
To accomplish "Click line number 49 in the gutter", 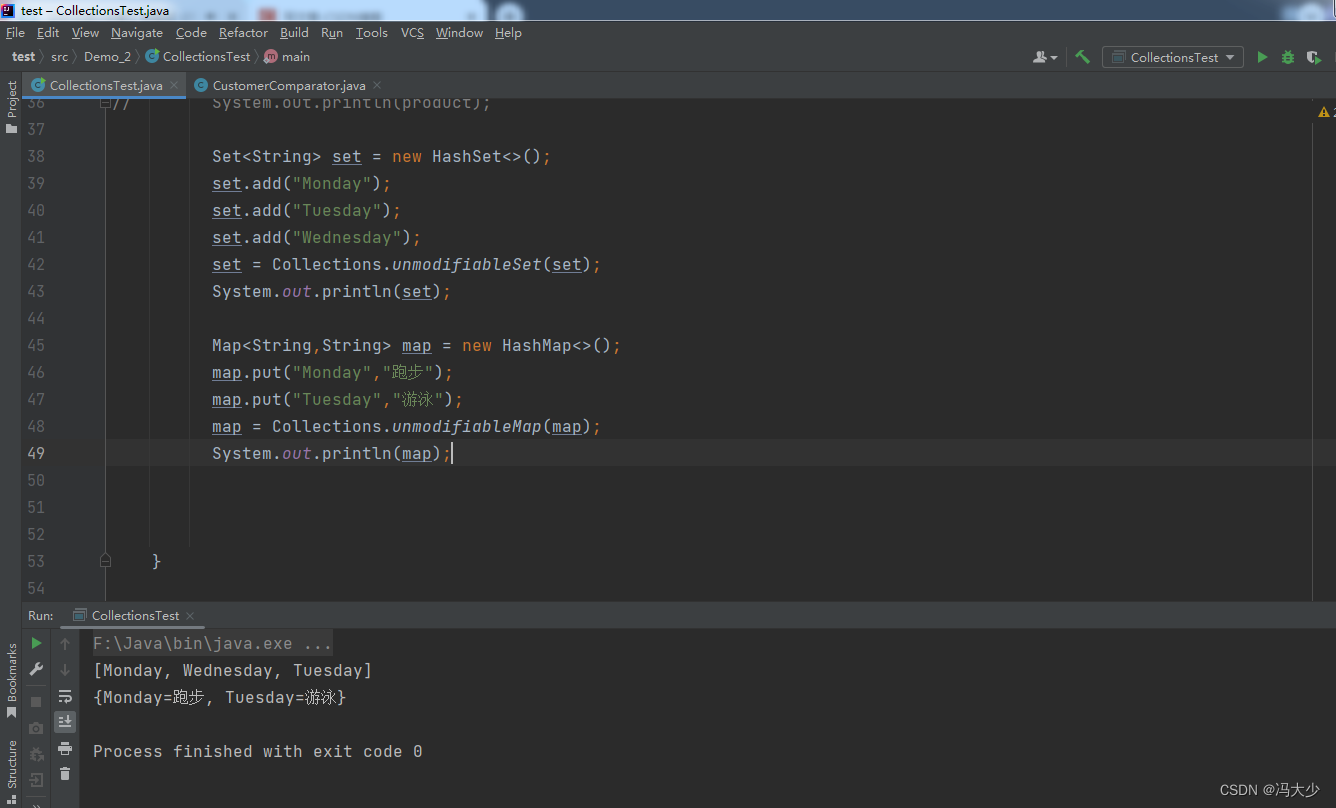I will (36, 453).
